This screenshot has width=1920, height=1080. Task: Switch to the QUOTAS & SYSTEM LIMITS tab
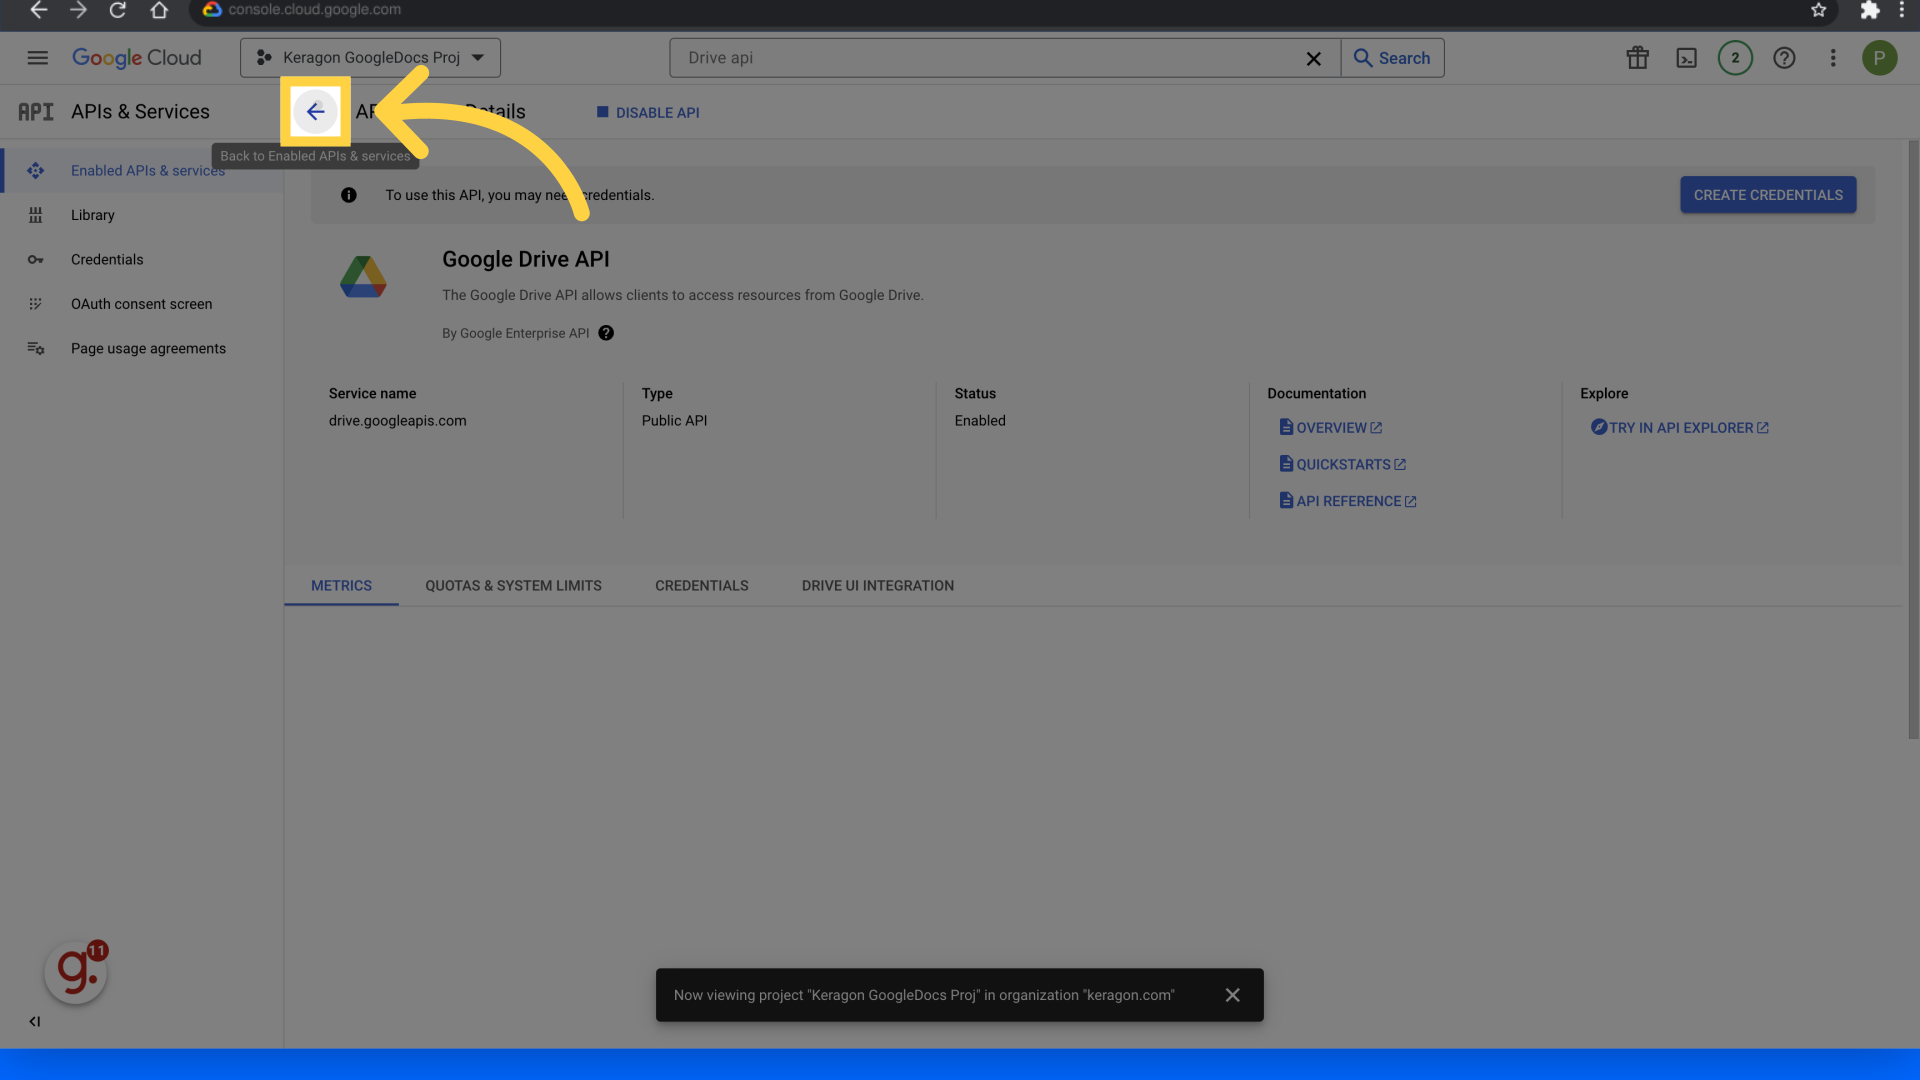(513, 586)
